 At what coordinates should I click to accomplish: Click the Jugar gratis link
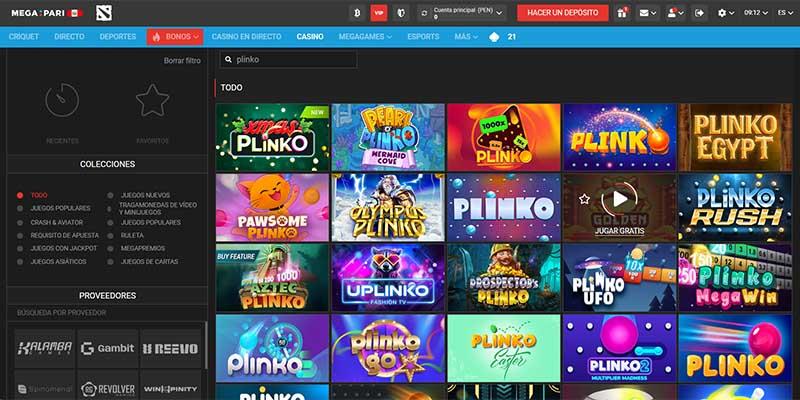coord(619,231)
